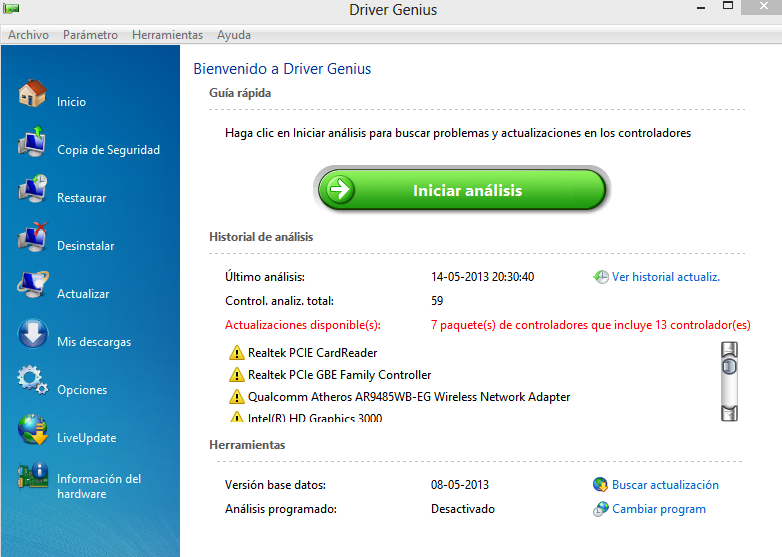The width and height of the screenshot is (782, 557).
Task: Select Realtek PCIe GBE Family Controller entry
Action: 340,375
